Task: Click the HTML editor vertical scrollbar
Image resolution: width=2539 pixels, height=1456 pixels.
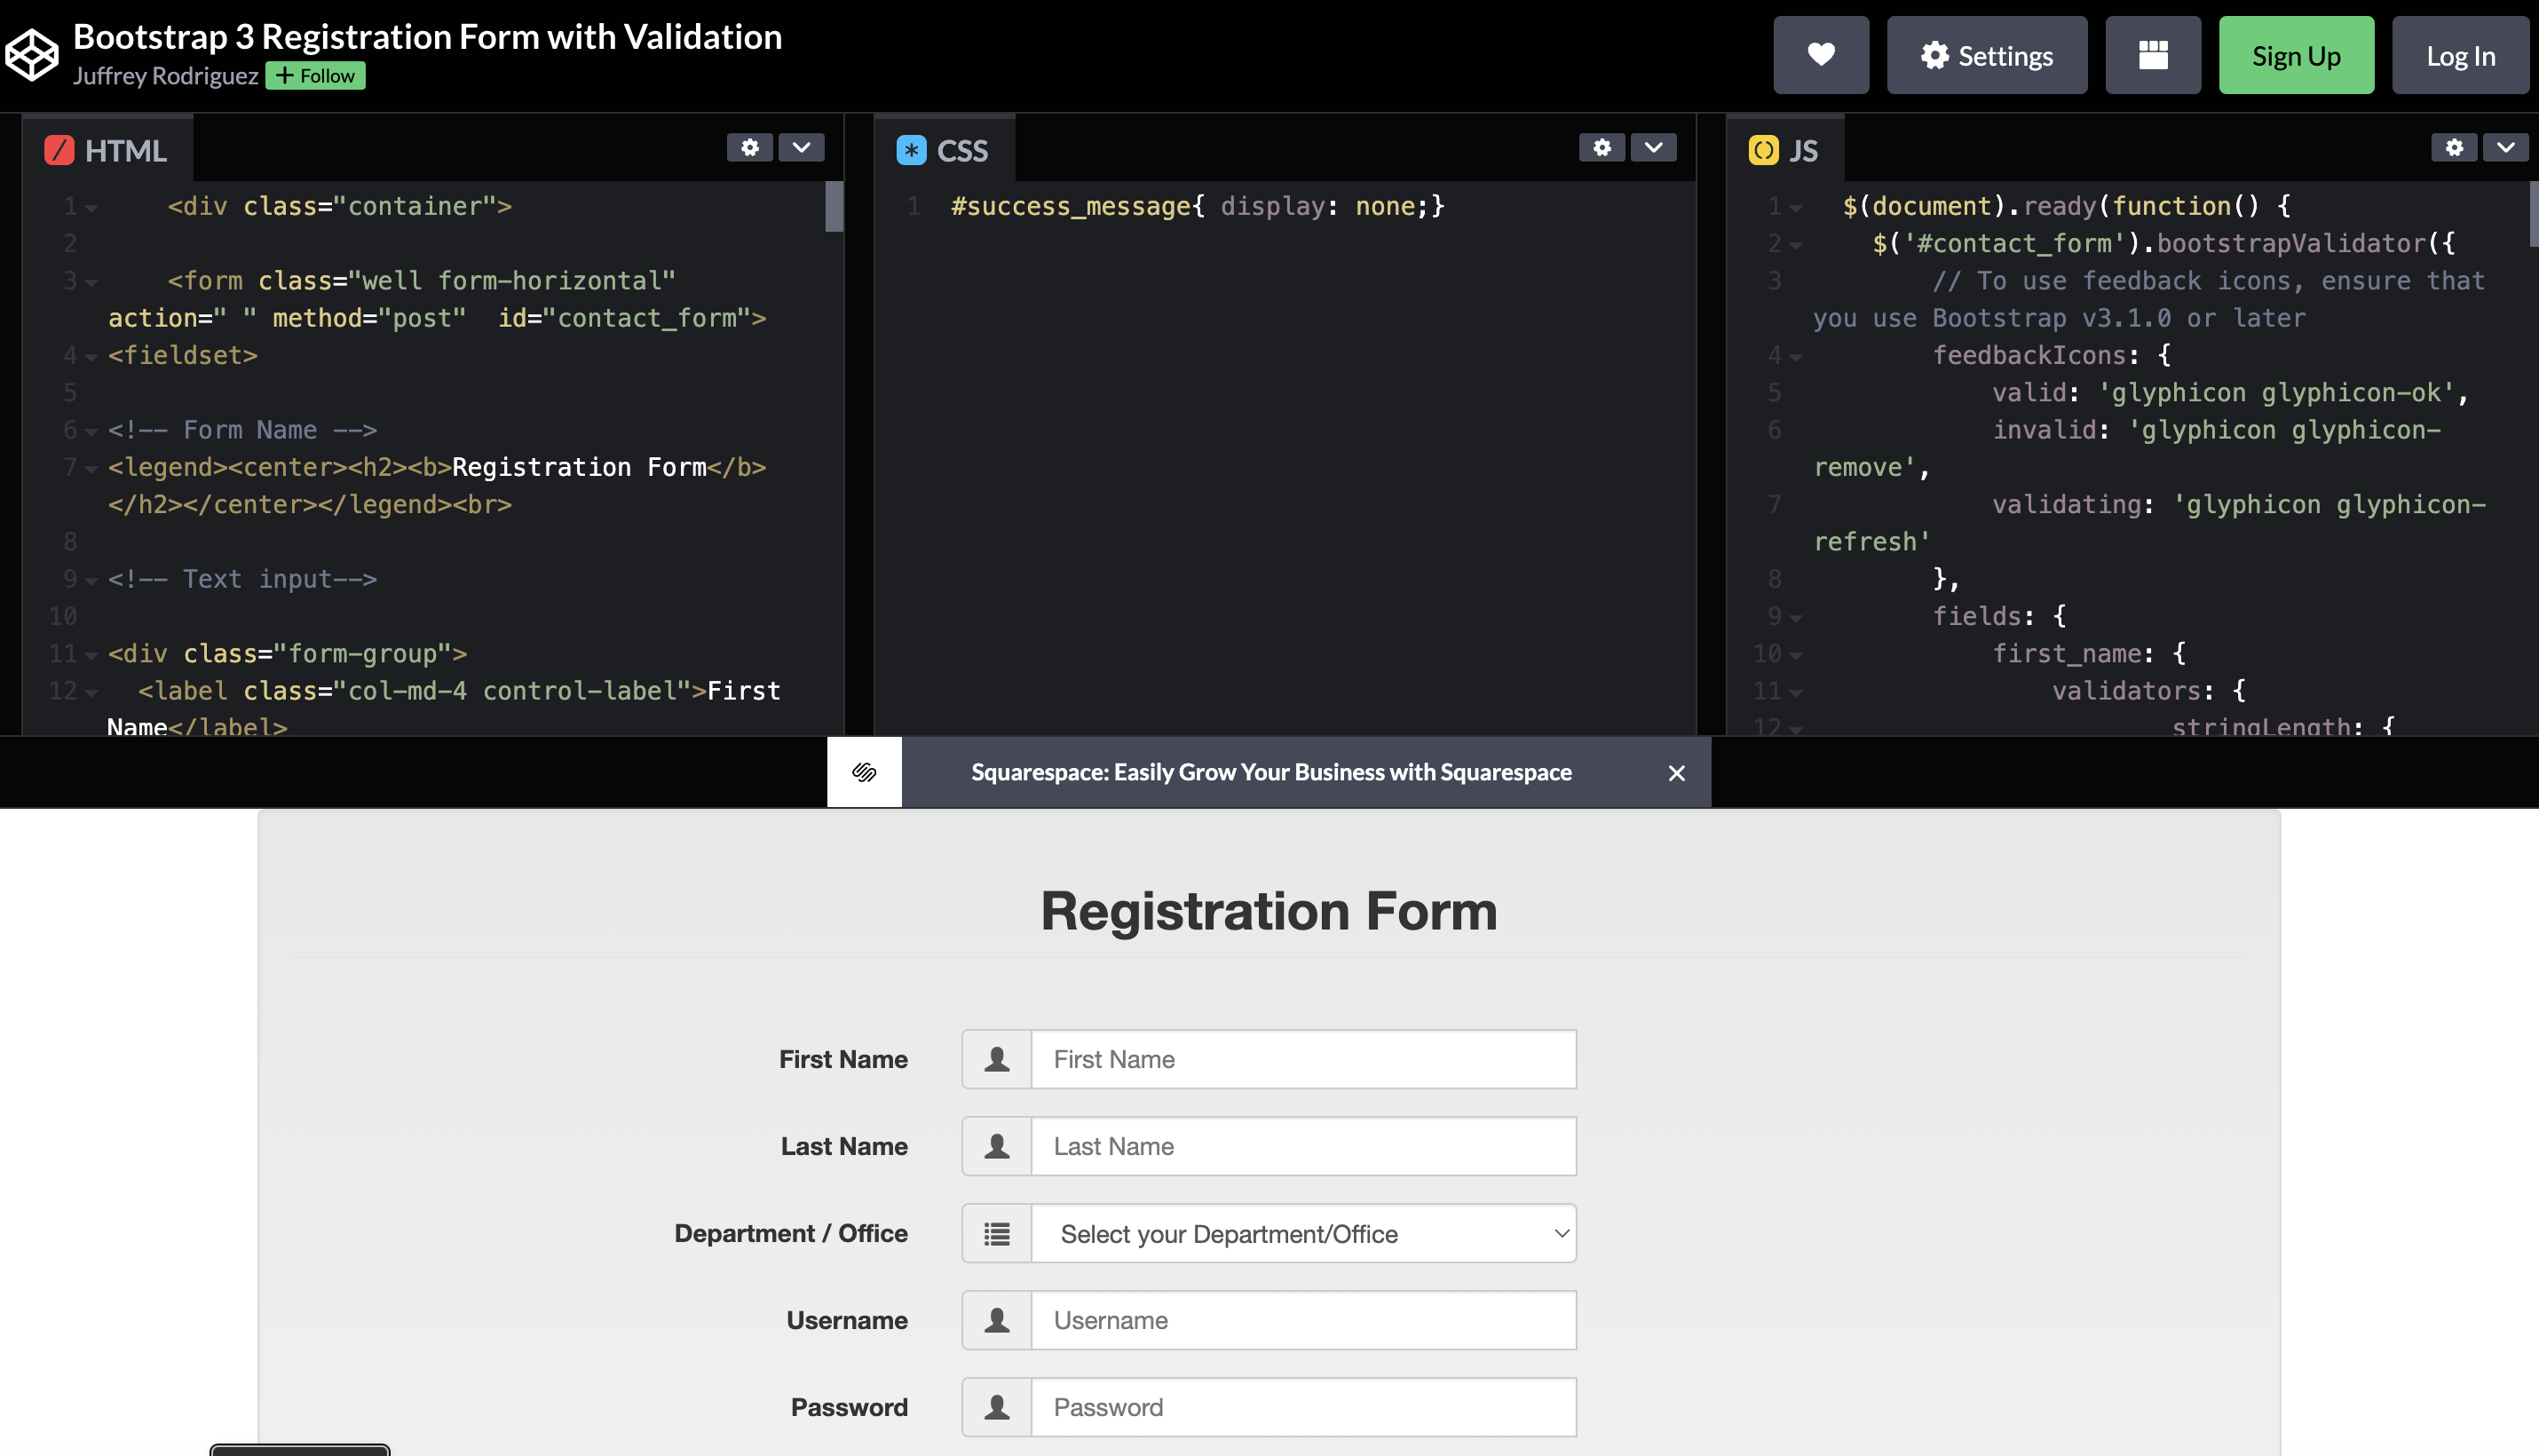Action: click(834, 207)
